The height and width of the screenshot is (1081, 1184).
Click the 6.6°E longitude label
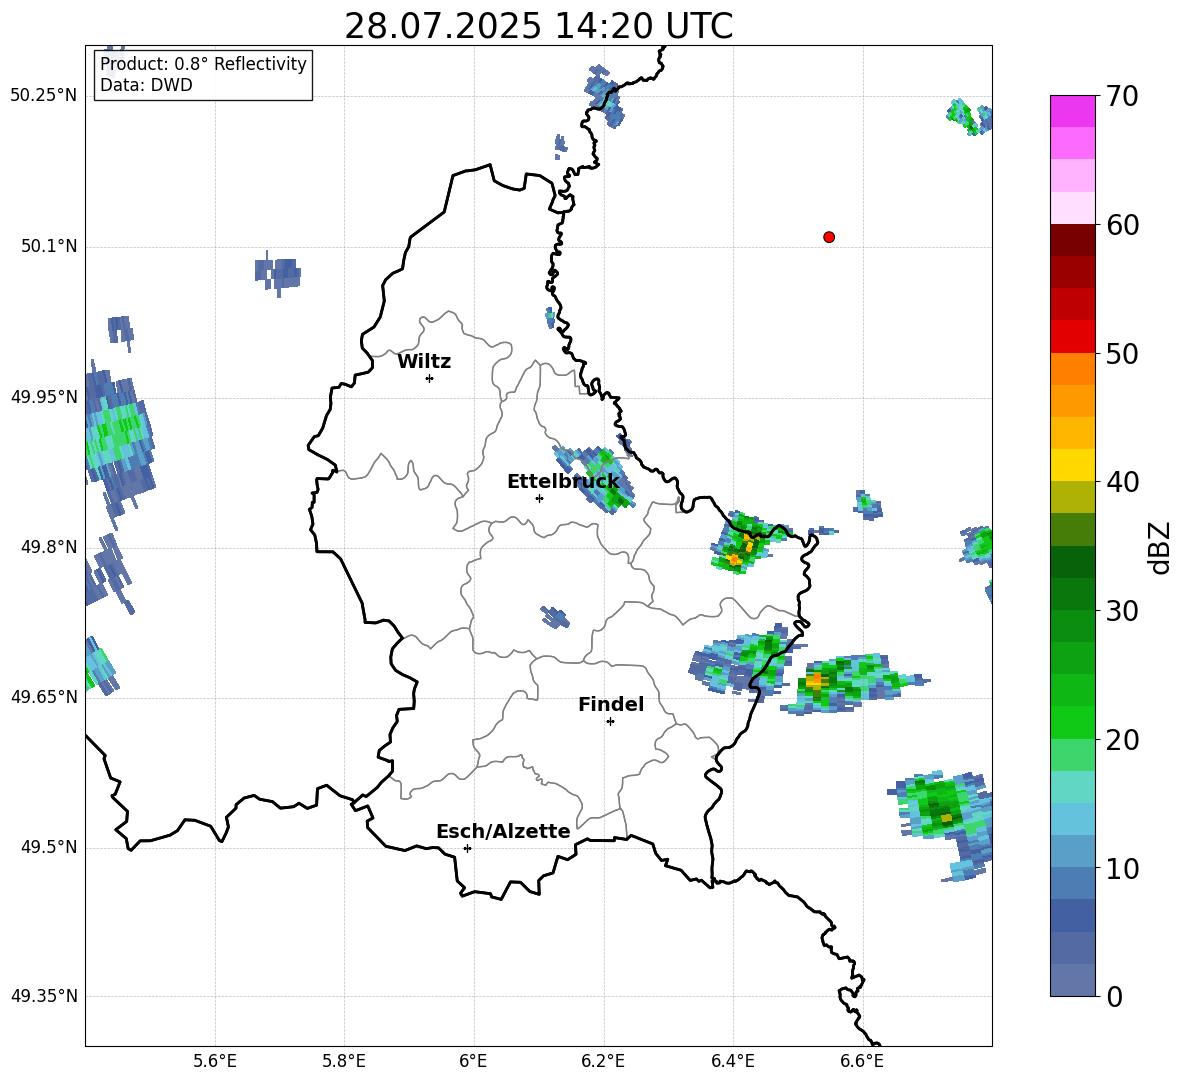click(x=862, y=1061)
